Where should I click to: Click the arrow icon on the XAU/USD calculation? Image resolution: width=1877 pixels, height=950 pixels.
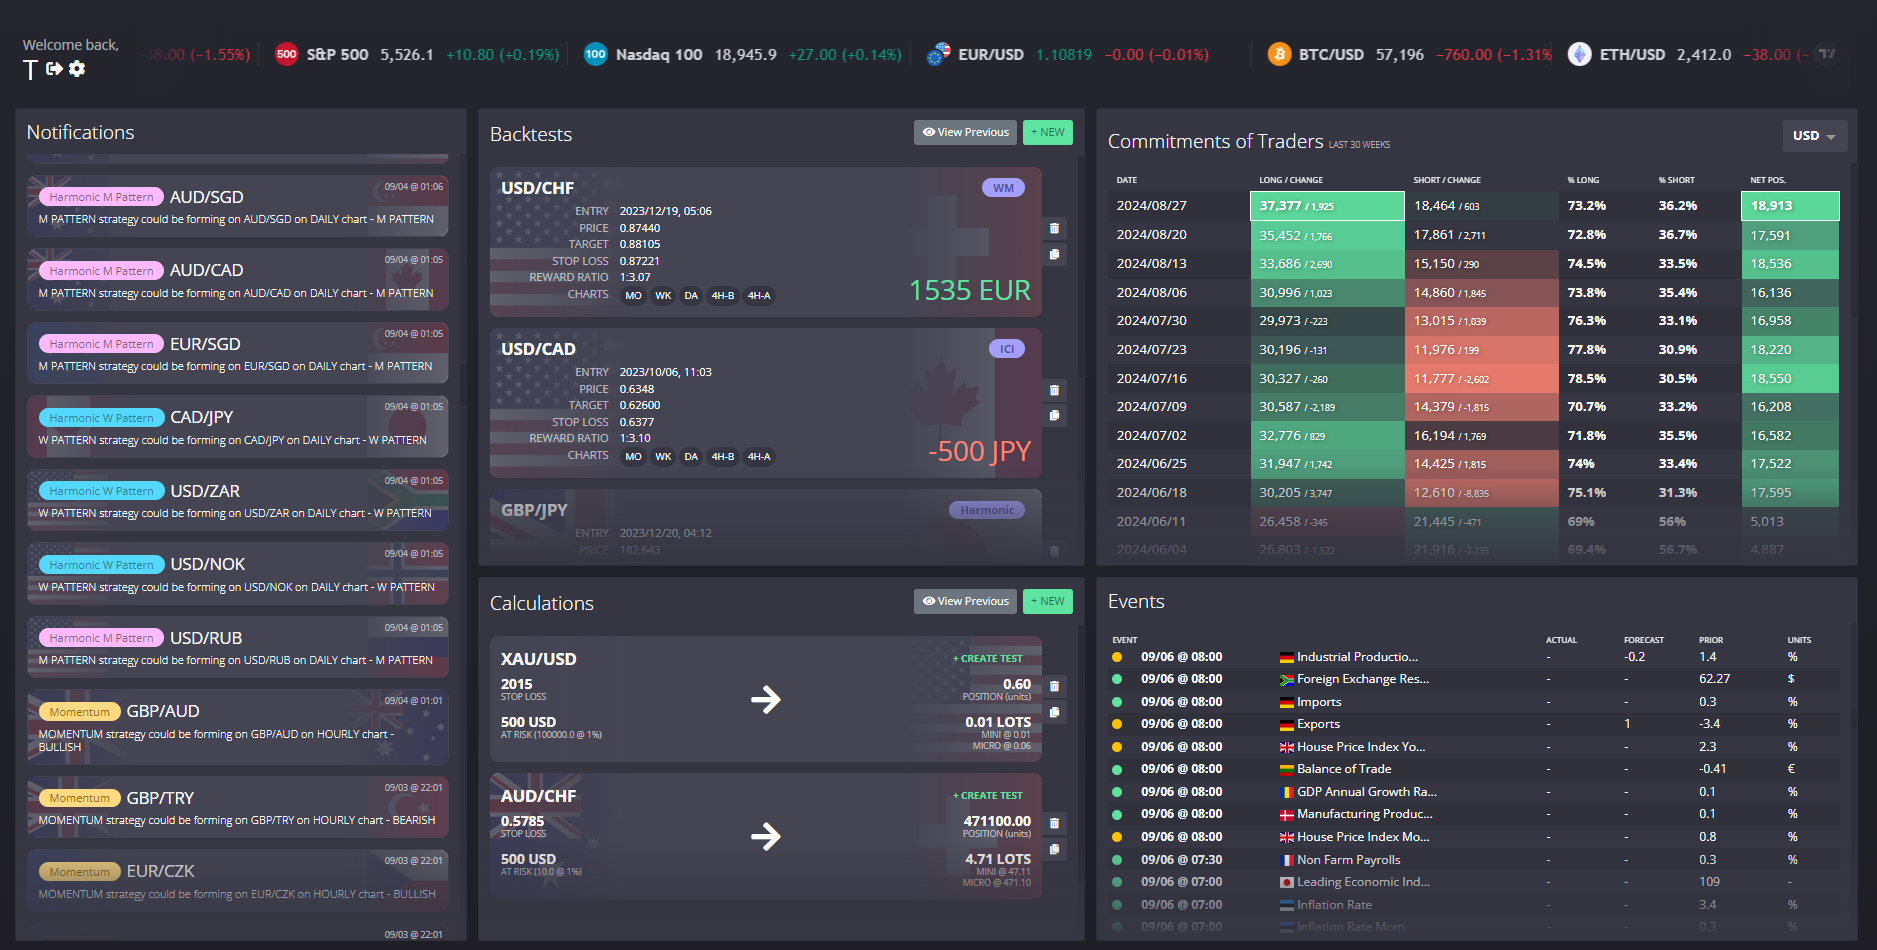coord(766,700)
